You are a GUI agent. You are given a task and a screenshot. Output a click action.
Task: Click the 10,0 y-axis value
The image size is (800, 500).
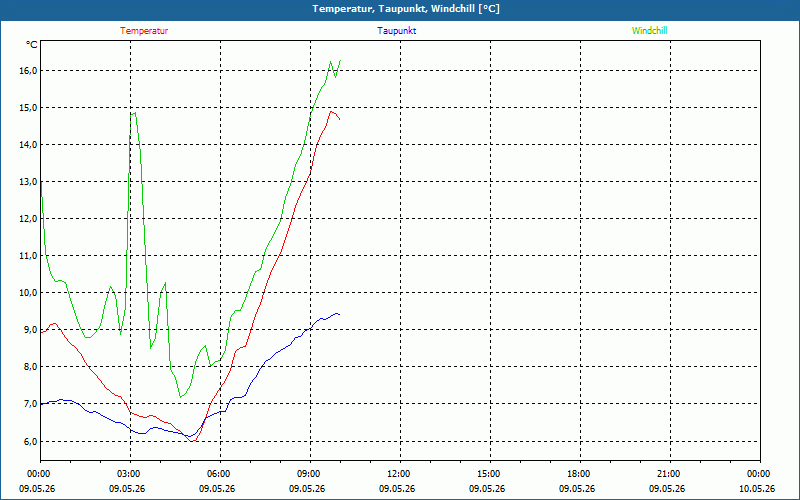pos(29,293)
